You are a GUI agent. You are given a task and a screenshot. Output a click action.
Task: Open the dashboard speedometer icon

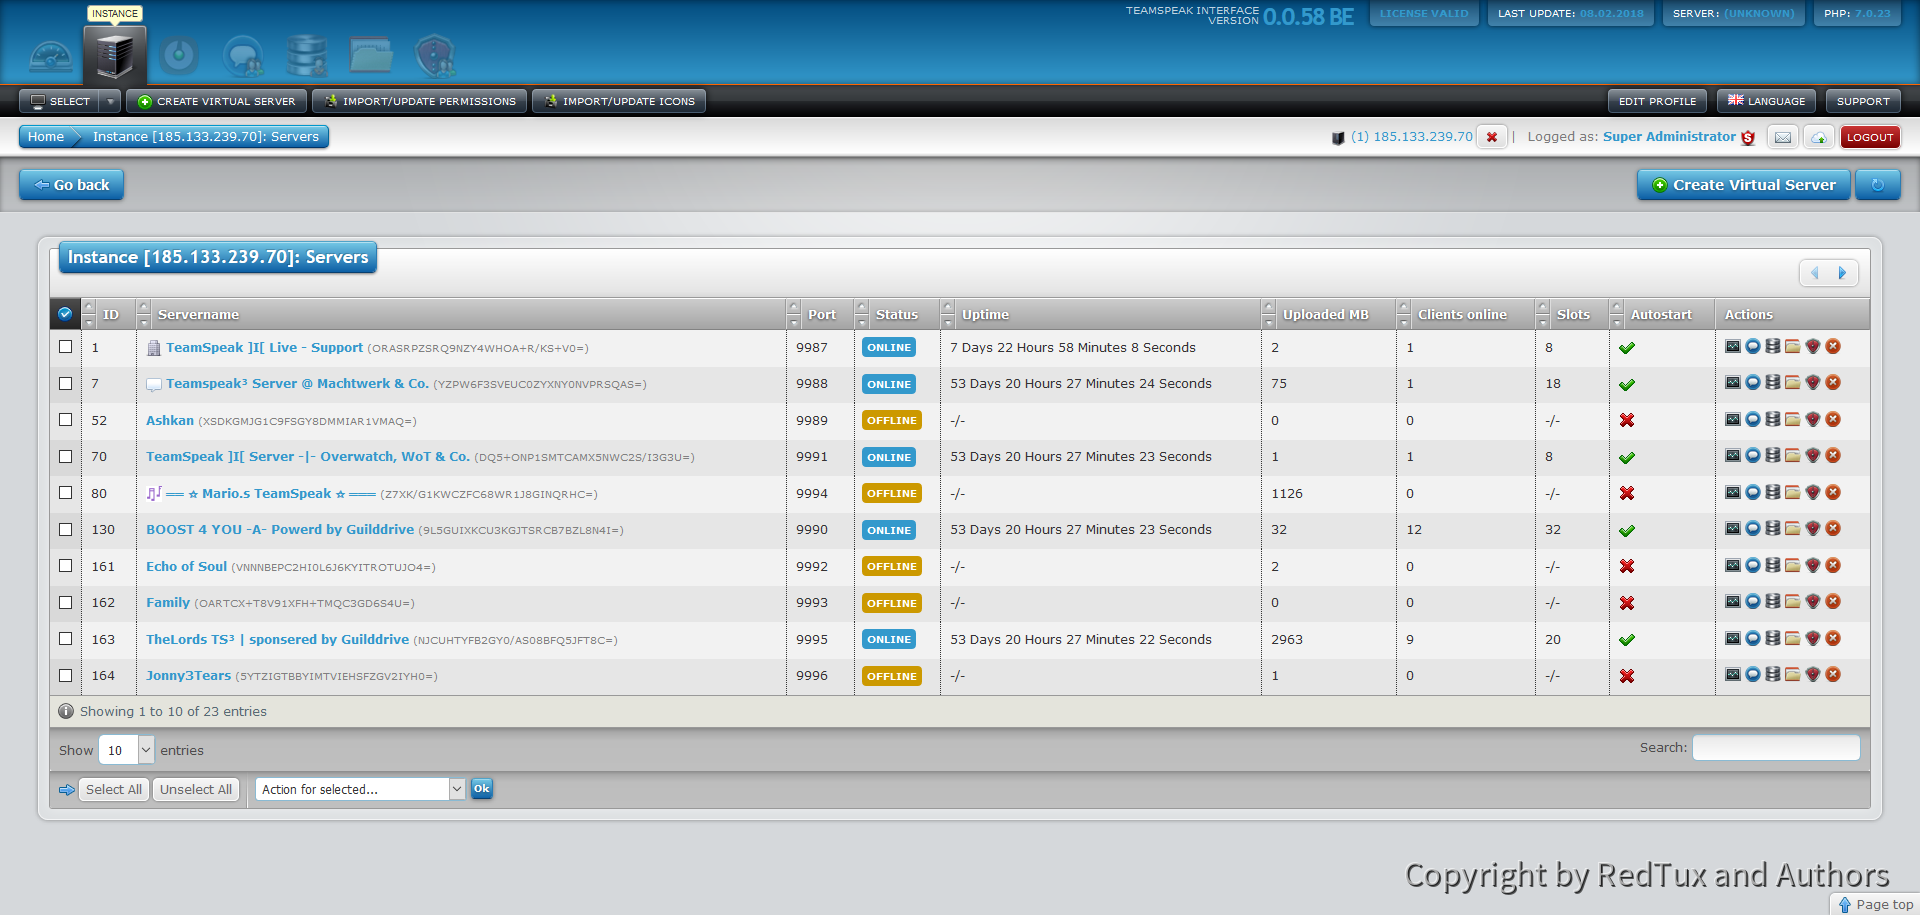[51, 57]
